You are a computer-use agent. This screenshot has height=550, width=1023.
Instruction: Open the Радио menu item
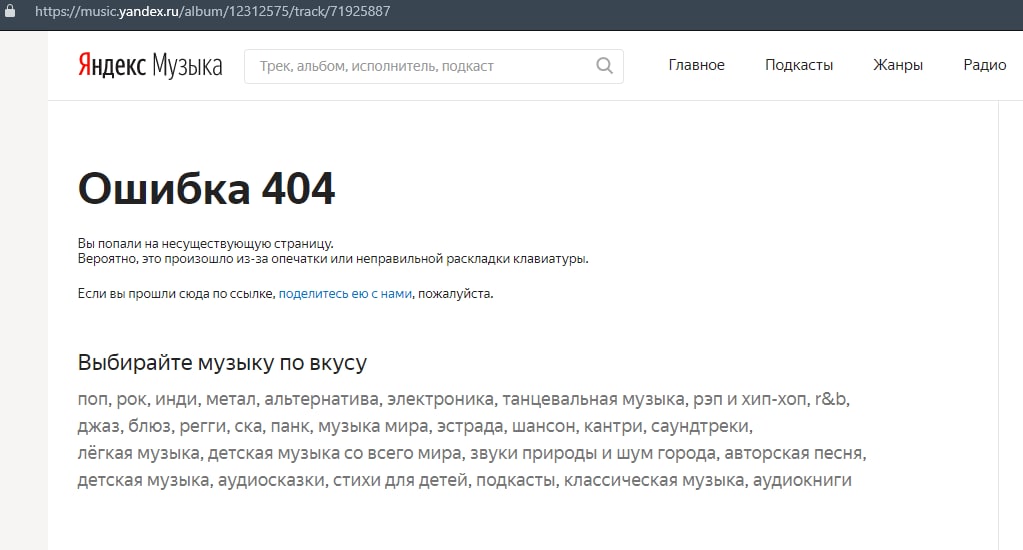click(985, 65)
